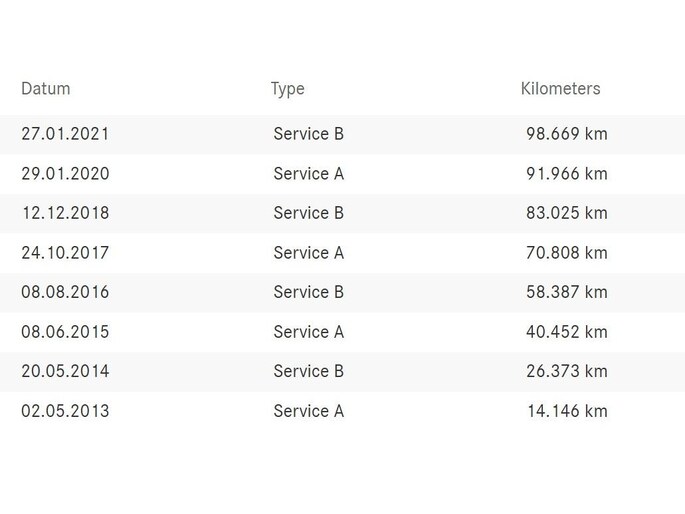Click the 40.452 km mileage value
685x514 pixels.
[566, 332]
